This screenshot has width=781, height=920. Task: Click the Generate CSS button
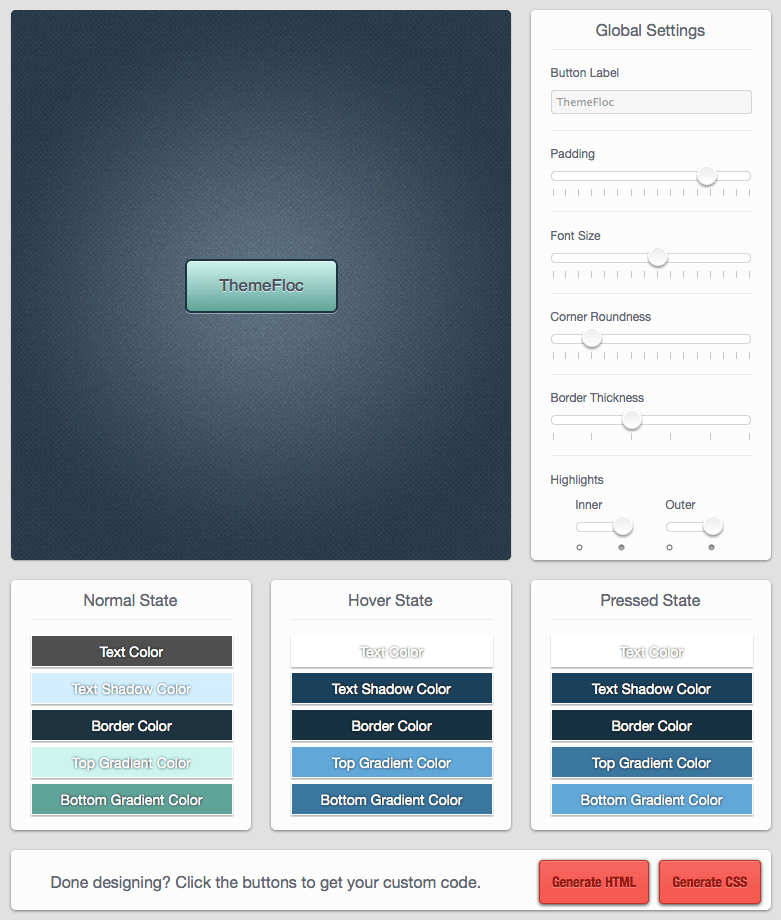pyautogui.click(x=710, y=882)
